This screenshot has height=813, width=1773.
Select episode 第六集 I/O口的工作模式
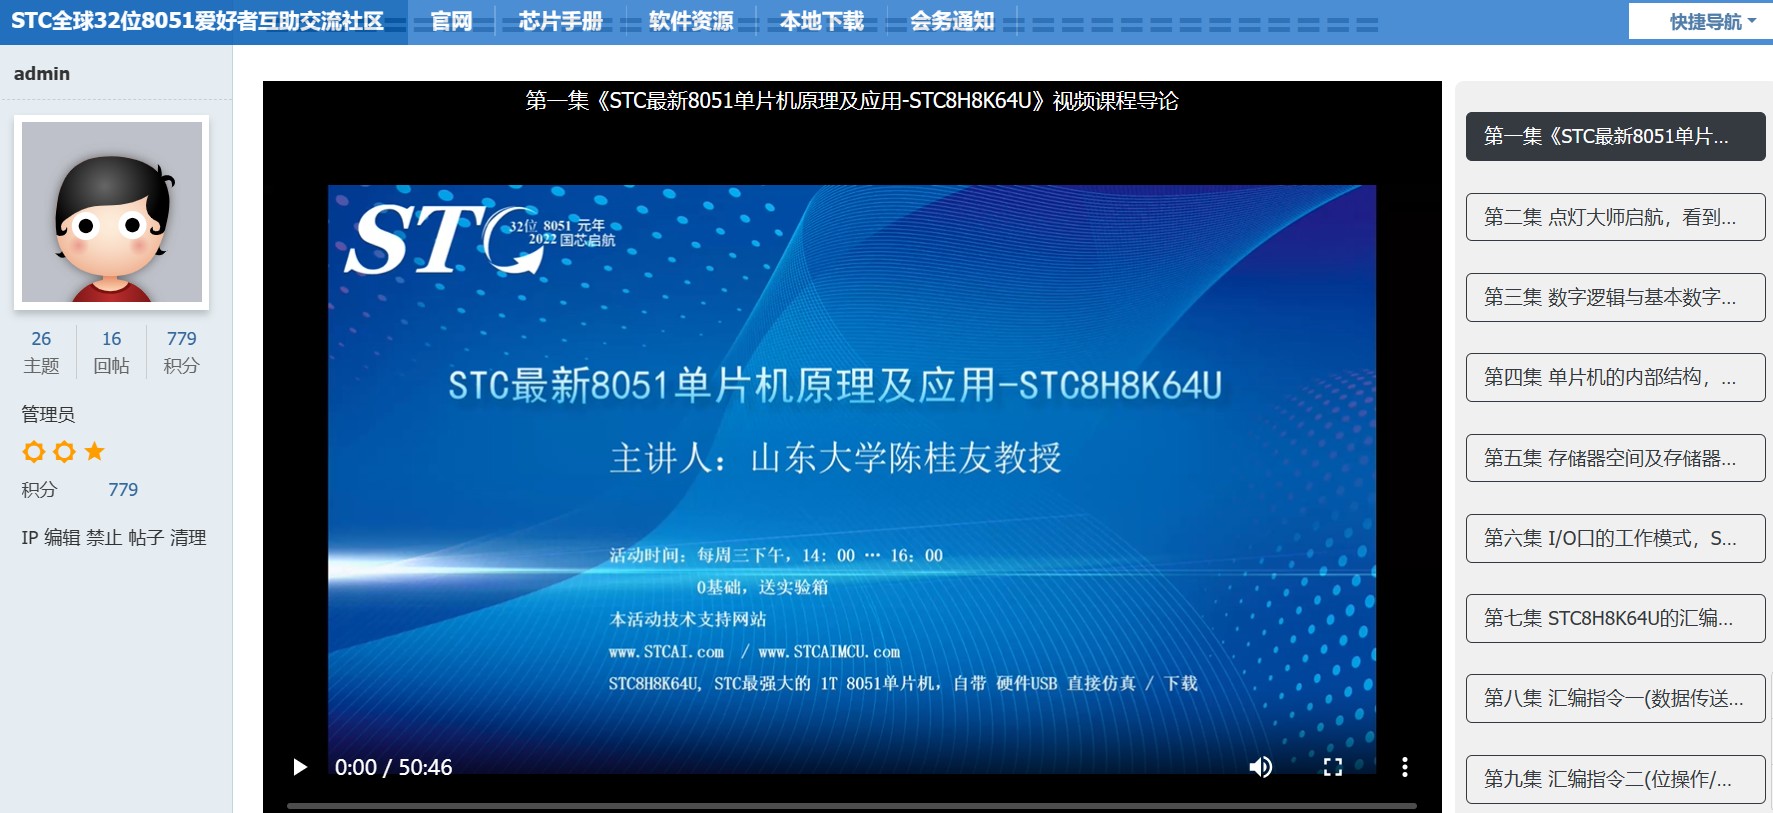[x=1615, y=538]
